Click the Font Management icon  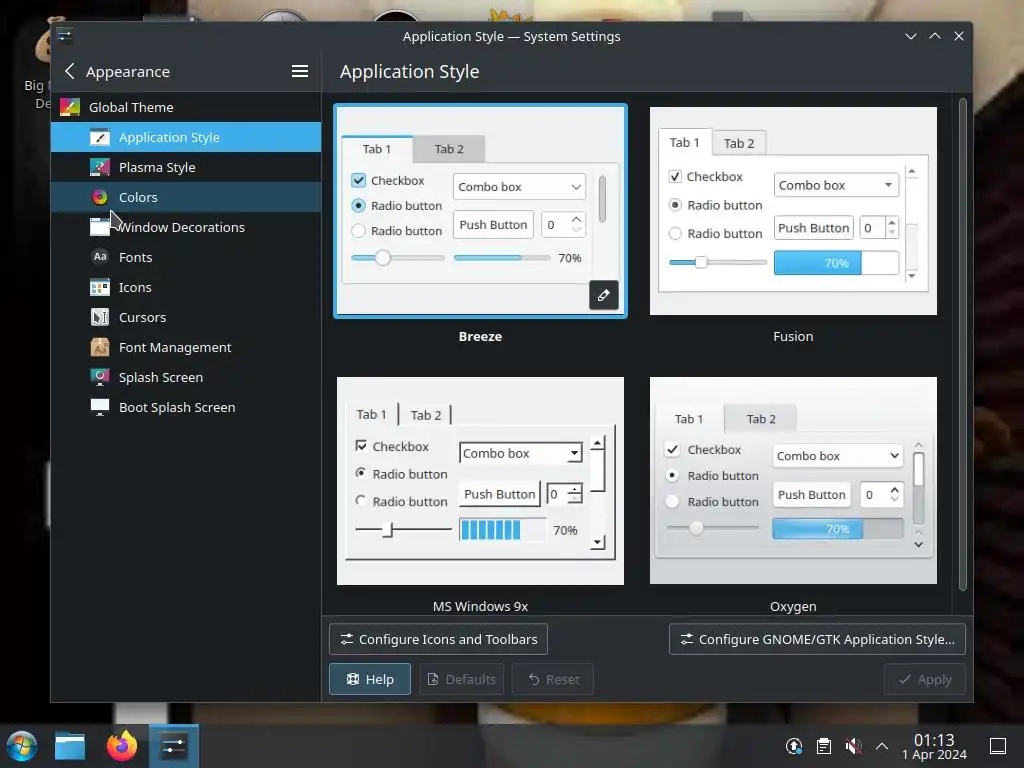[99, 347]
